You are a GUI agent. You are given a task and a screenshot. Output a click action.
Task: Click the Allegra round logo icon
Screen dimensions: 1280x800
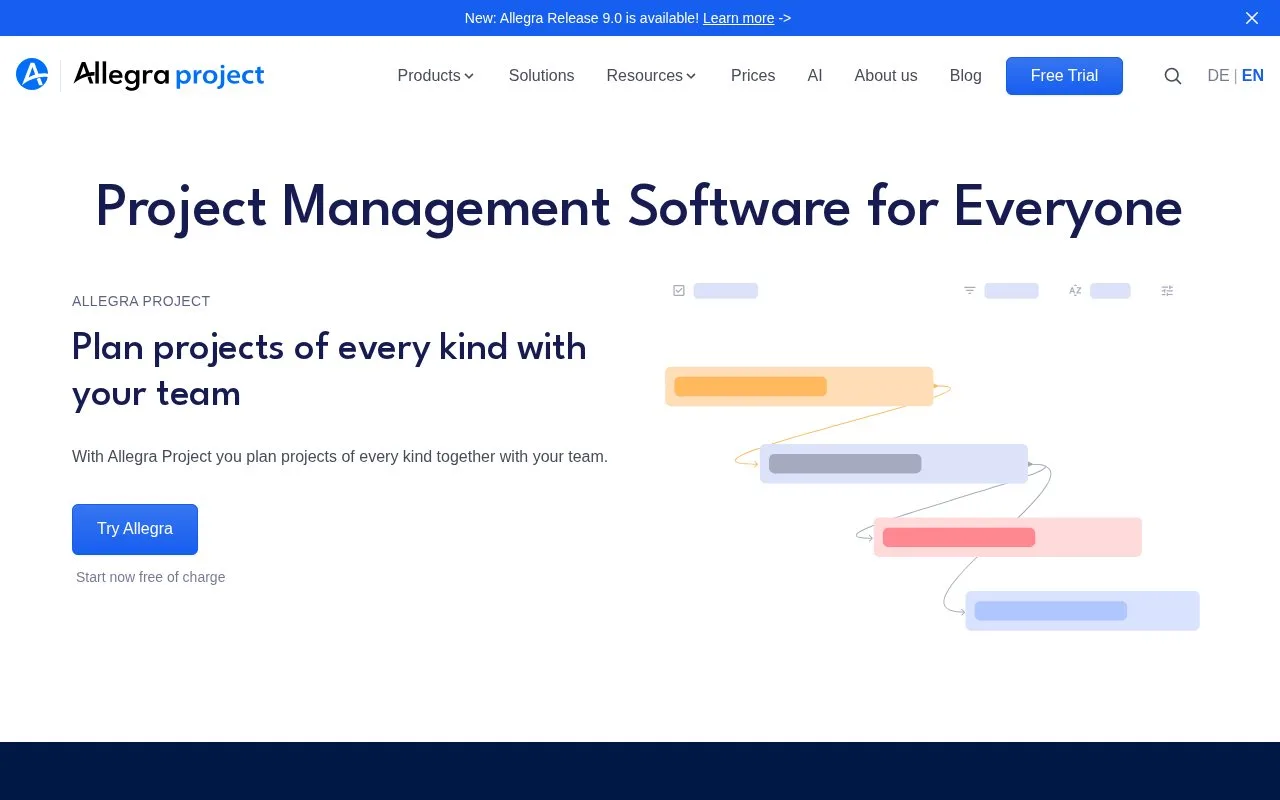32,74
